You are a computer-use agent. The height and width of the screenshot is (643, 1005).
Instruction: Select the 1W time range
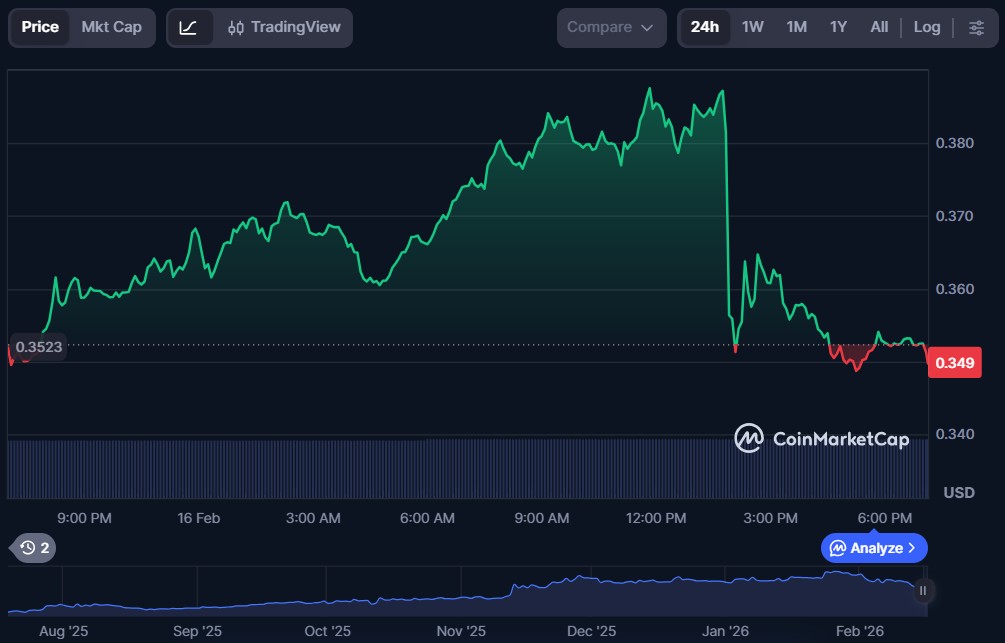(x=753, y=27)
